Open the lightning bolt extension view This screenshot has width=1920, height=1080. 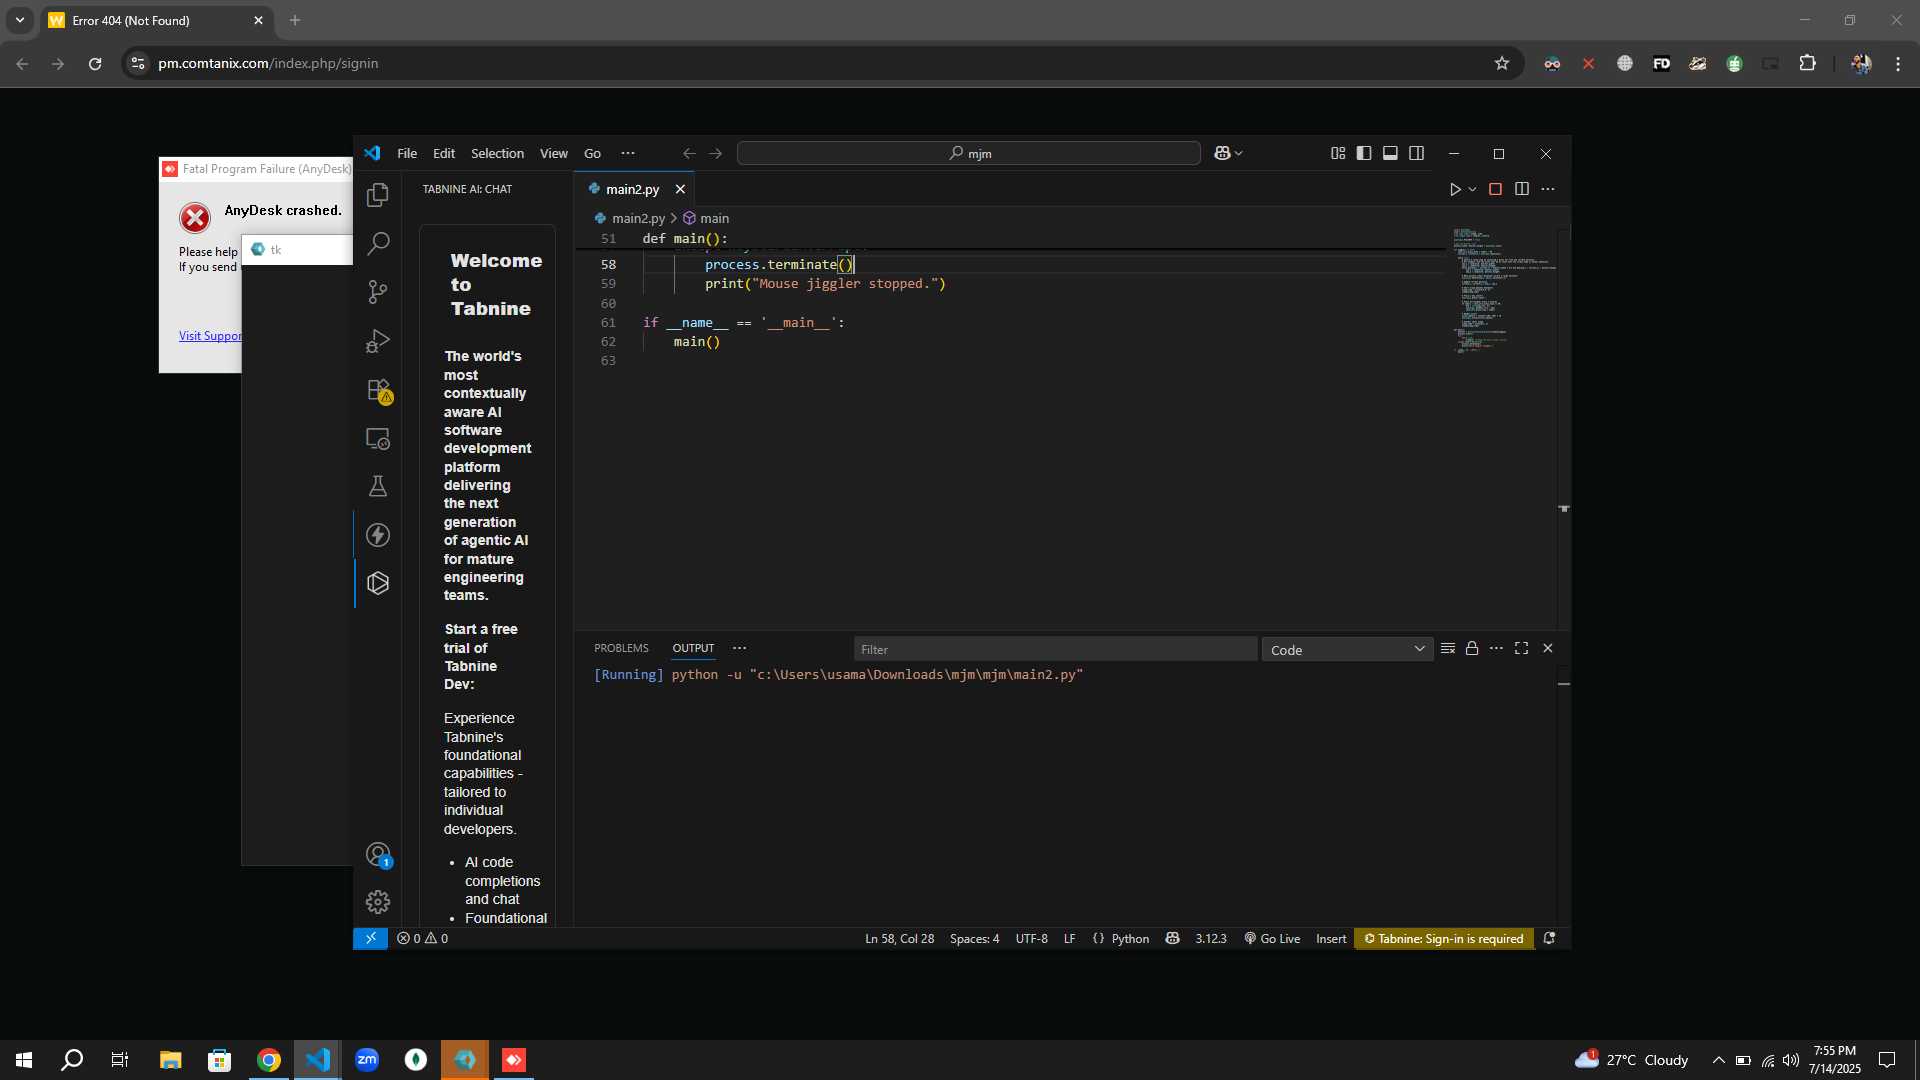point(378,535)
